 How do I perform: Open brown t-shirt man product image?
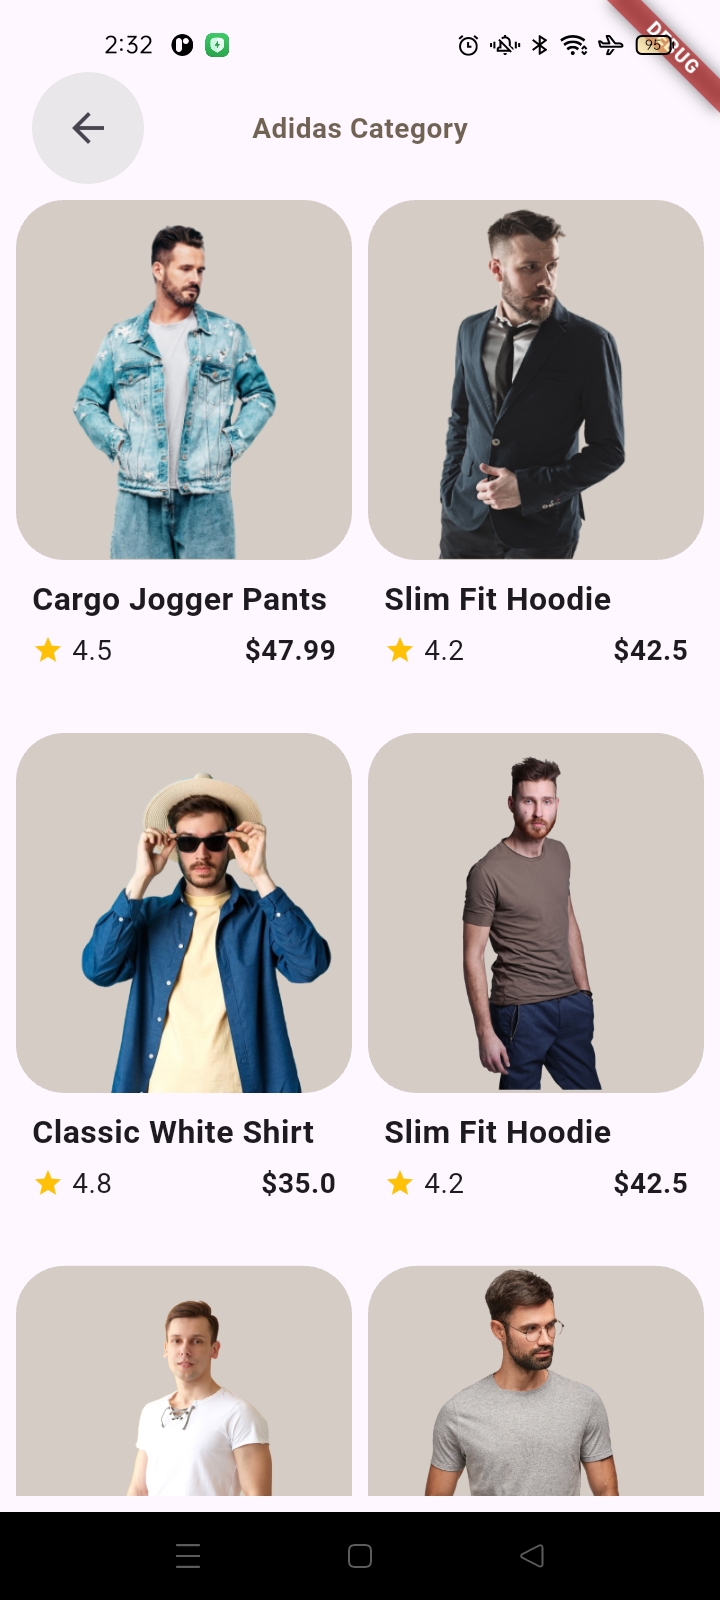(536, 913)
